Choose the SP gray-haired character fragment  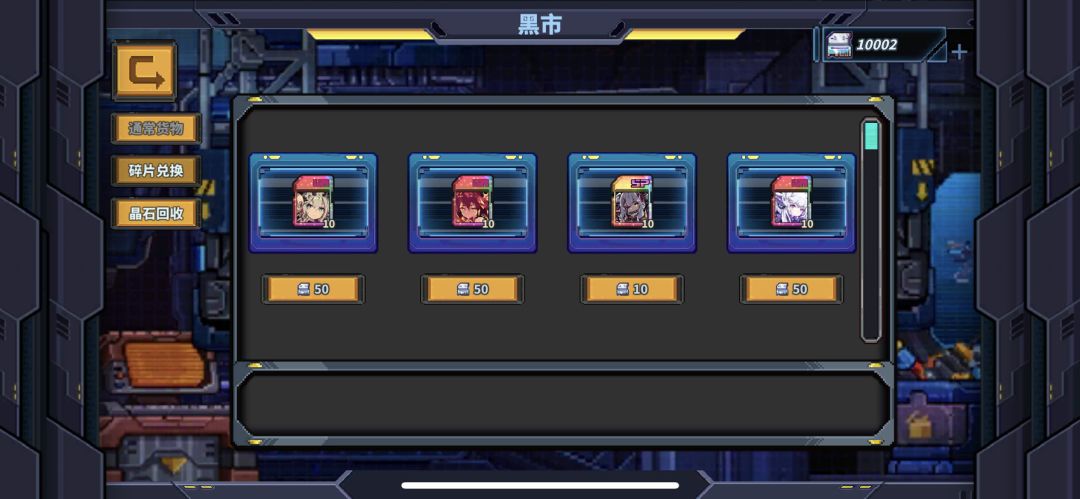632,202
